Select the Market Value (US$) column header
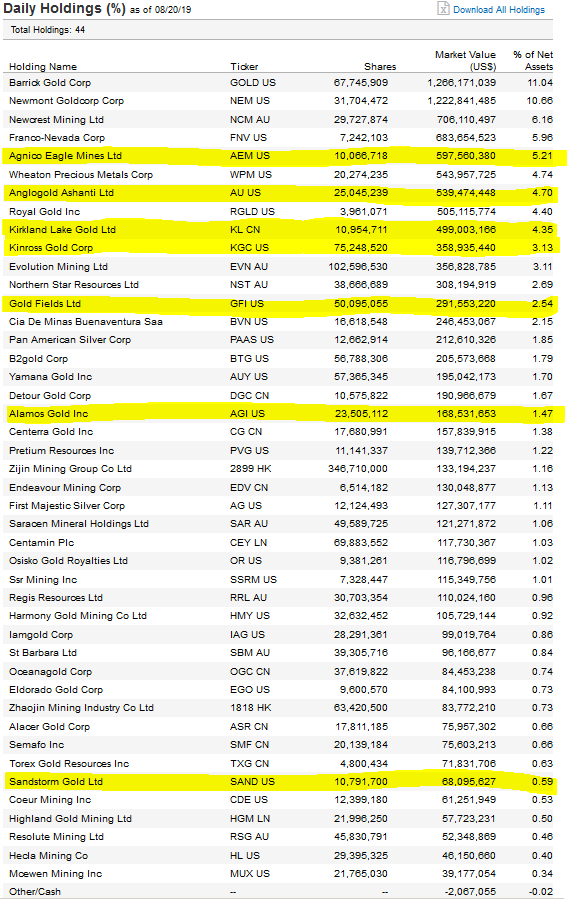The width and height of the screenshot is (567, 900). (465, 60)
